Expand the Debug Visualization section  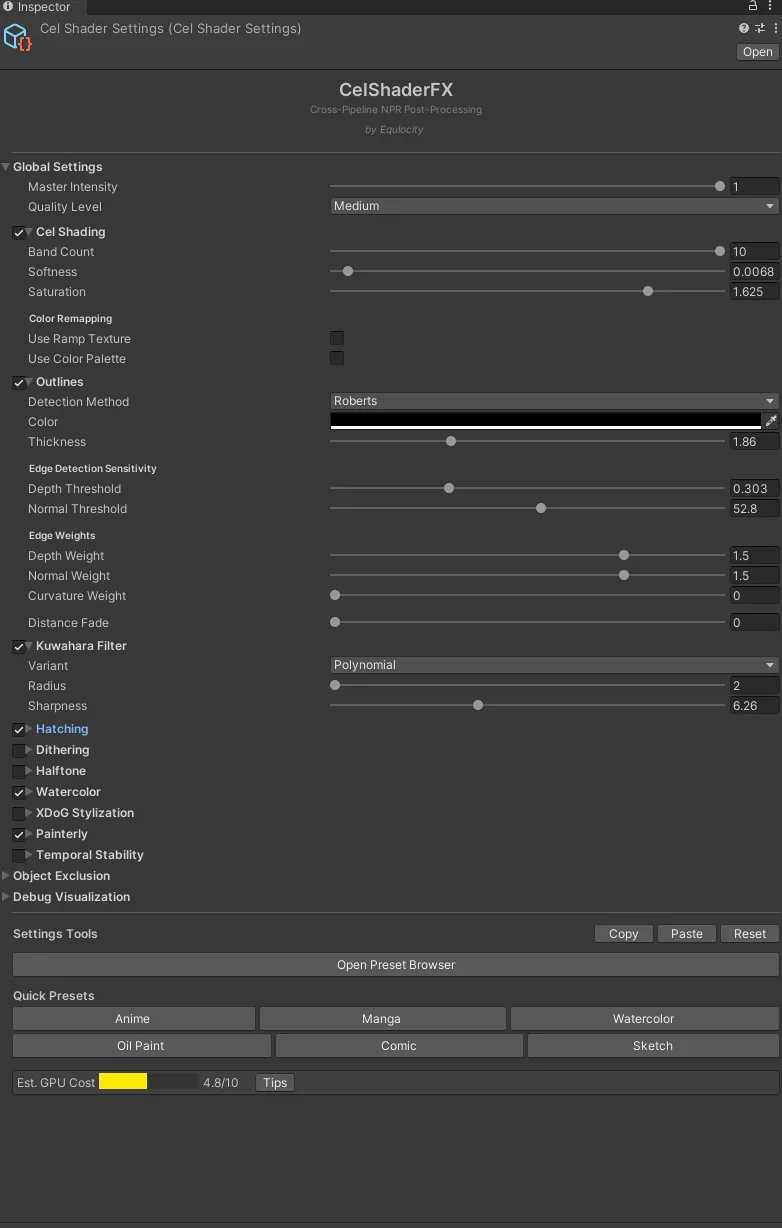click(x=6, y=897)
